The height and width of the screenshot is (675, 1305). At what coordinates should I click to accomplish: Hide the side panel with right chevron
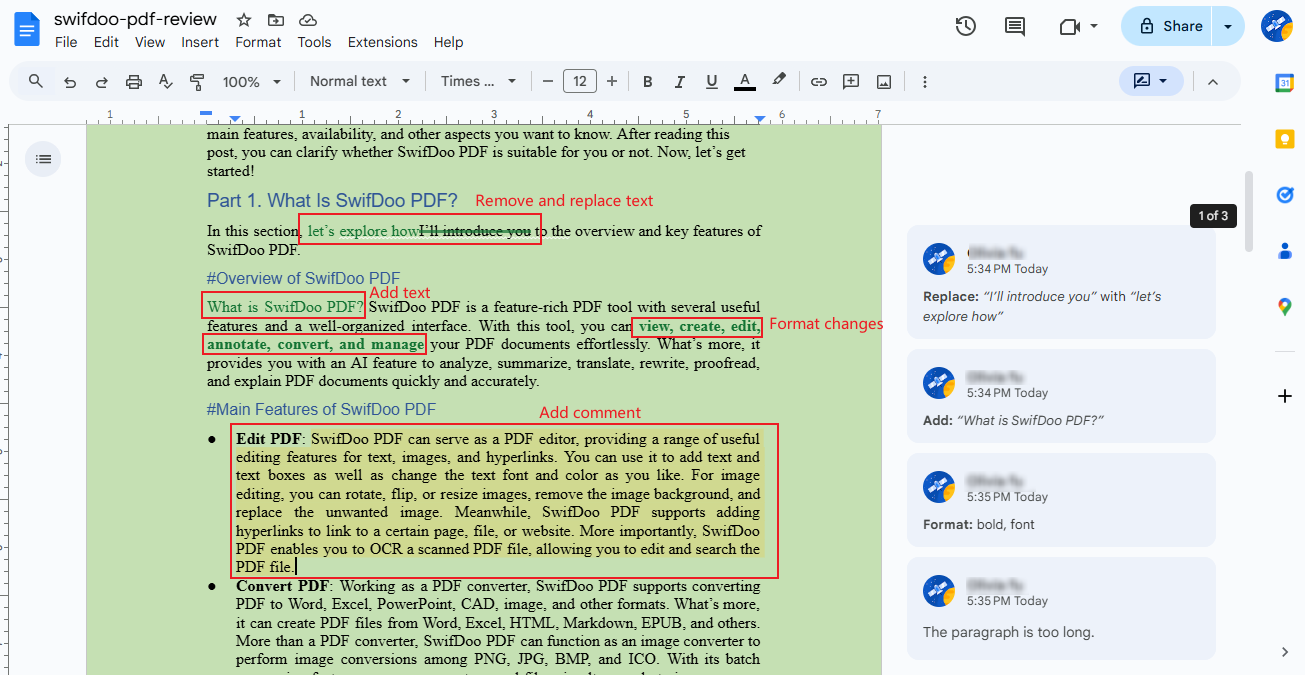[x=1285, y=652]
